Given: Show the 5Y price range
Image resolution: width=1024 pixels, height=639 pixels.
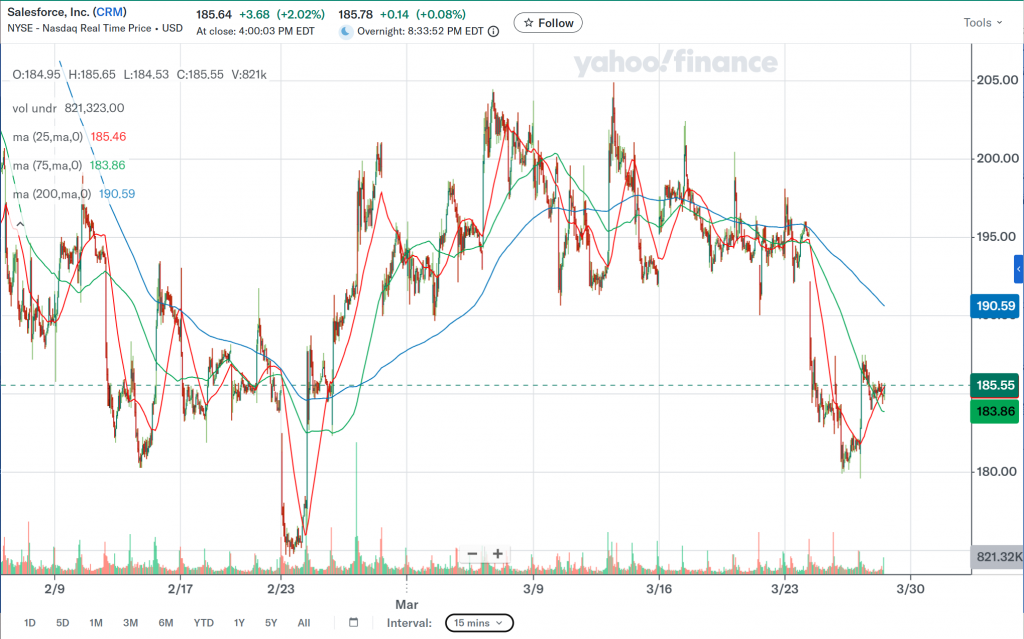Looking at the screenshot, I should 271,623.
